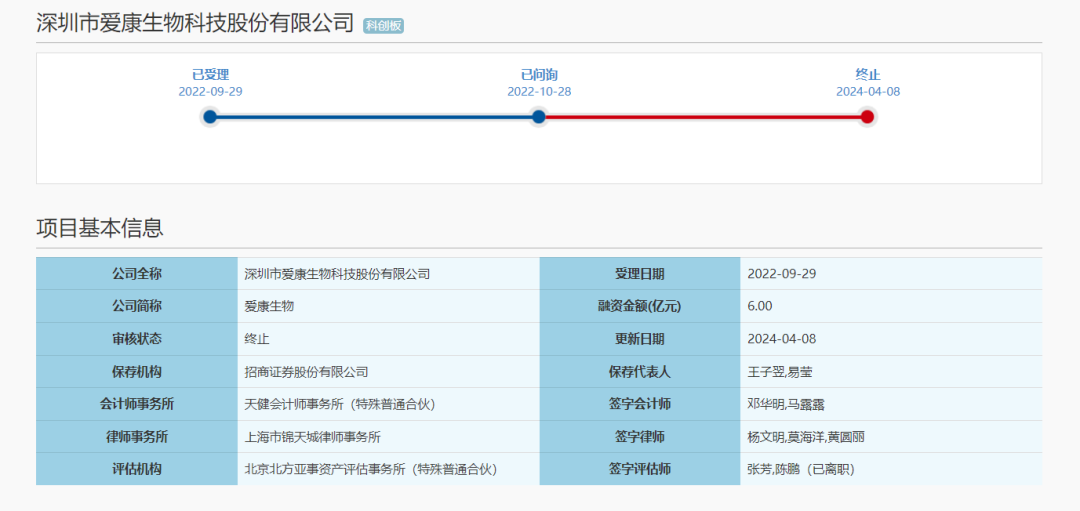Click 北京北方亚事资产评估事务所 appraisal cell
This screenshot has width=1080, height=511.
pyautogui.click(x=371, y=469)
